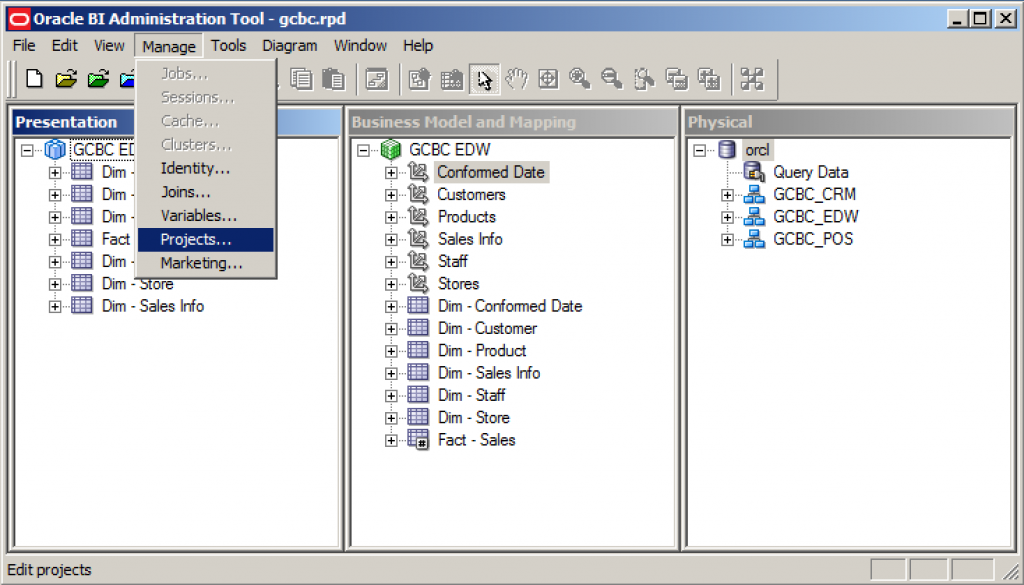Image resolution: width=1024 pixels, height=585 pixels.
Task: Open the Diagram menu
Action: coord(289,45)
